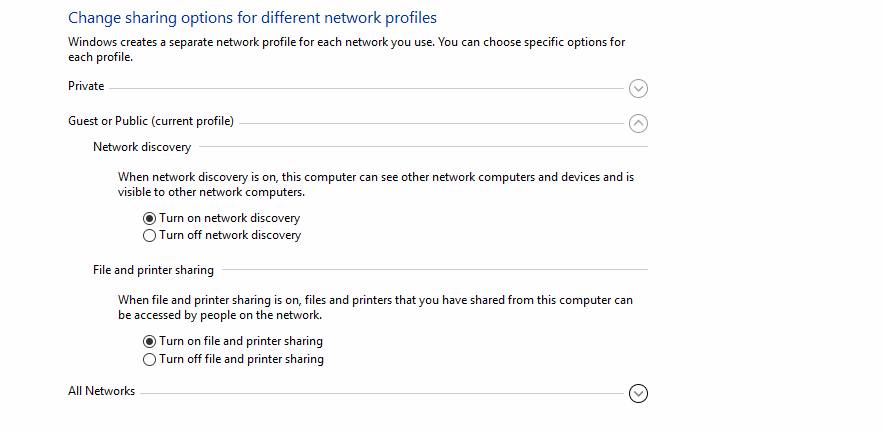Click the Guest or Public (current profile) label
Image resolution: width=883 pixels, height=432 pixels.
tap(151, 122)
